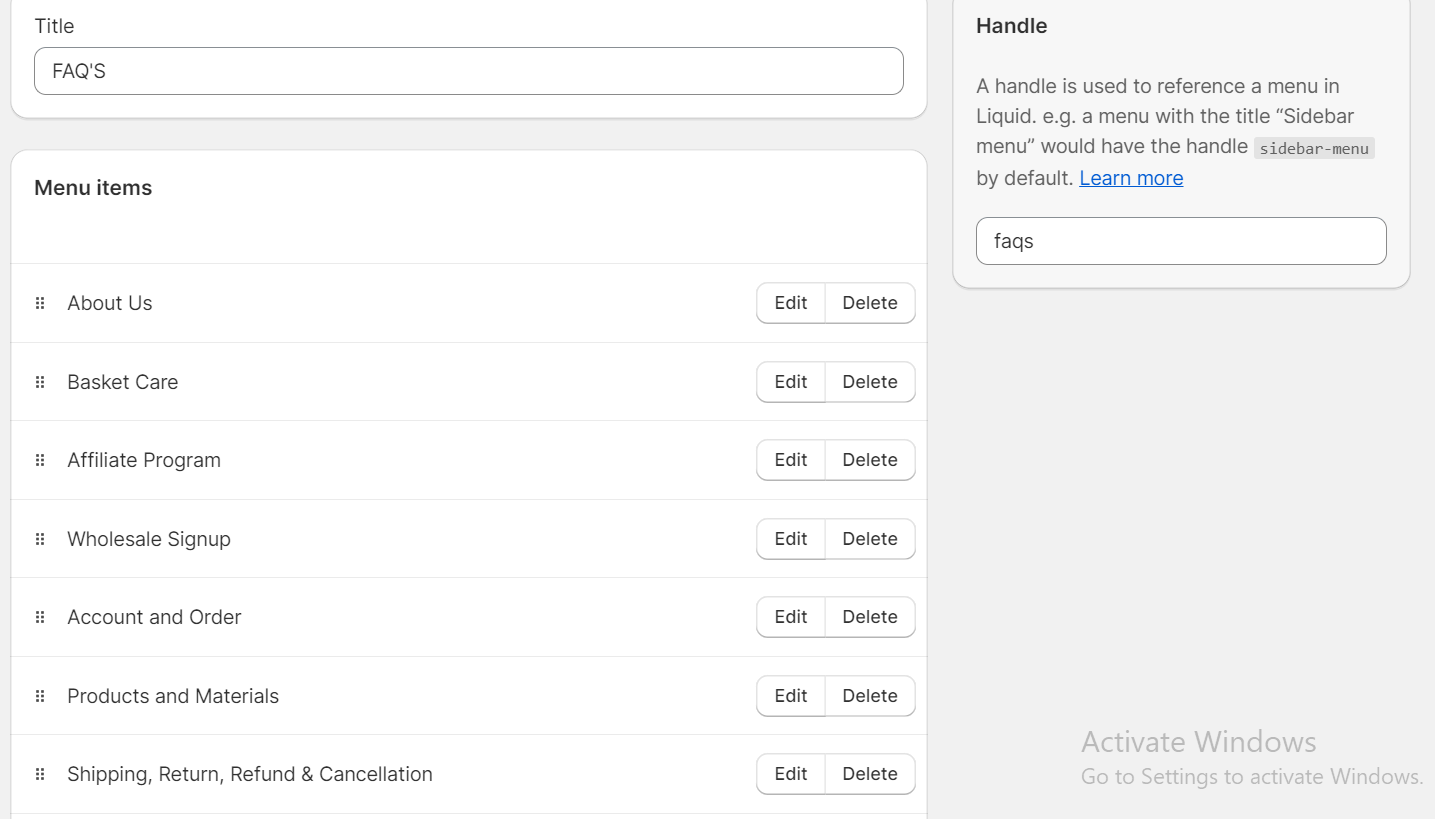The width and height of the screenshot is (1435, 819).
Task: Edit the Affiliate Program menu item
Action: (x=790, y=460)
